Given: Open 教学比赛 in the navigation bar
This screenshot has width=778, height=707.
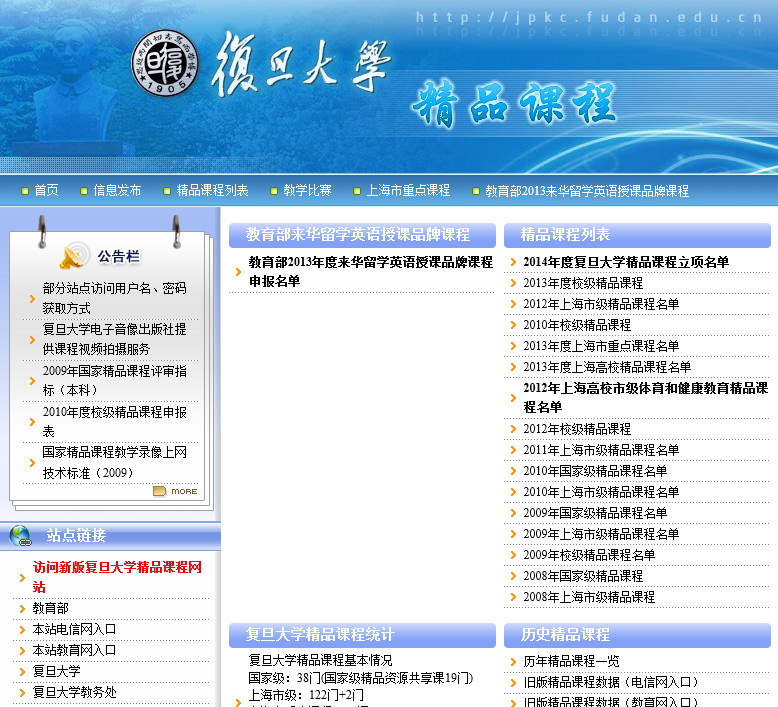Looking at the screenshot, I should point(307,191).
